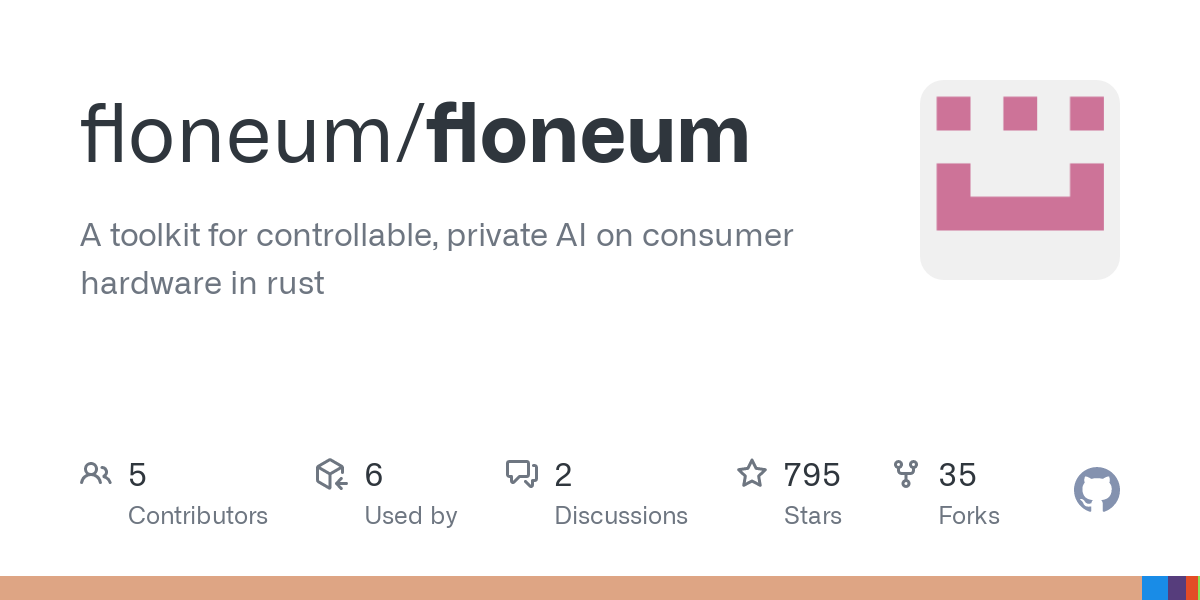Click the Forks label
This screenshot has height=600, width=1200.
click(969, 516)
